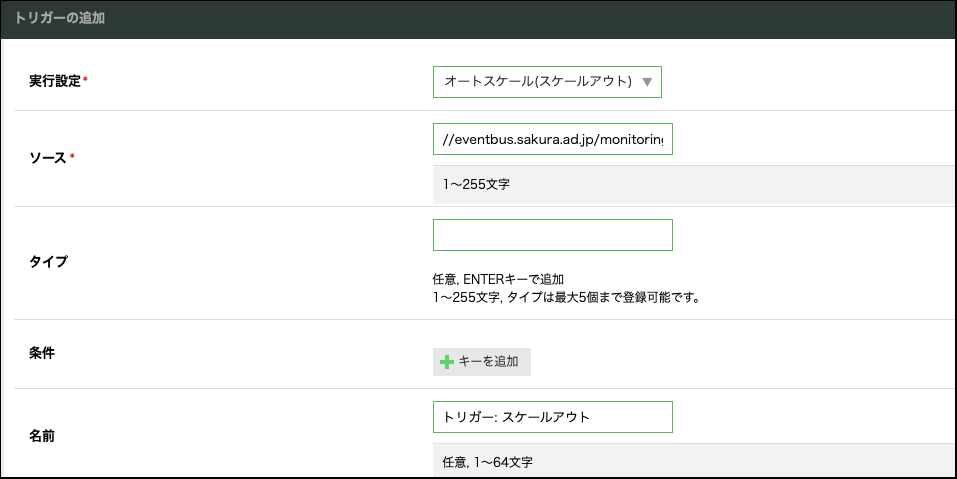Click the red asterisk beside 実行設定
This screenshot has width=957, height=479.
tap(85, 80)
